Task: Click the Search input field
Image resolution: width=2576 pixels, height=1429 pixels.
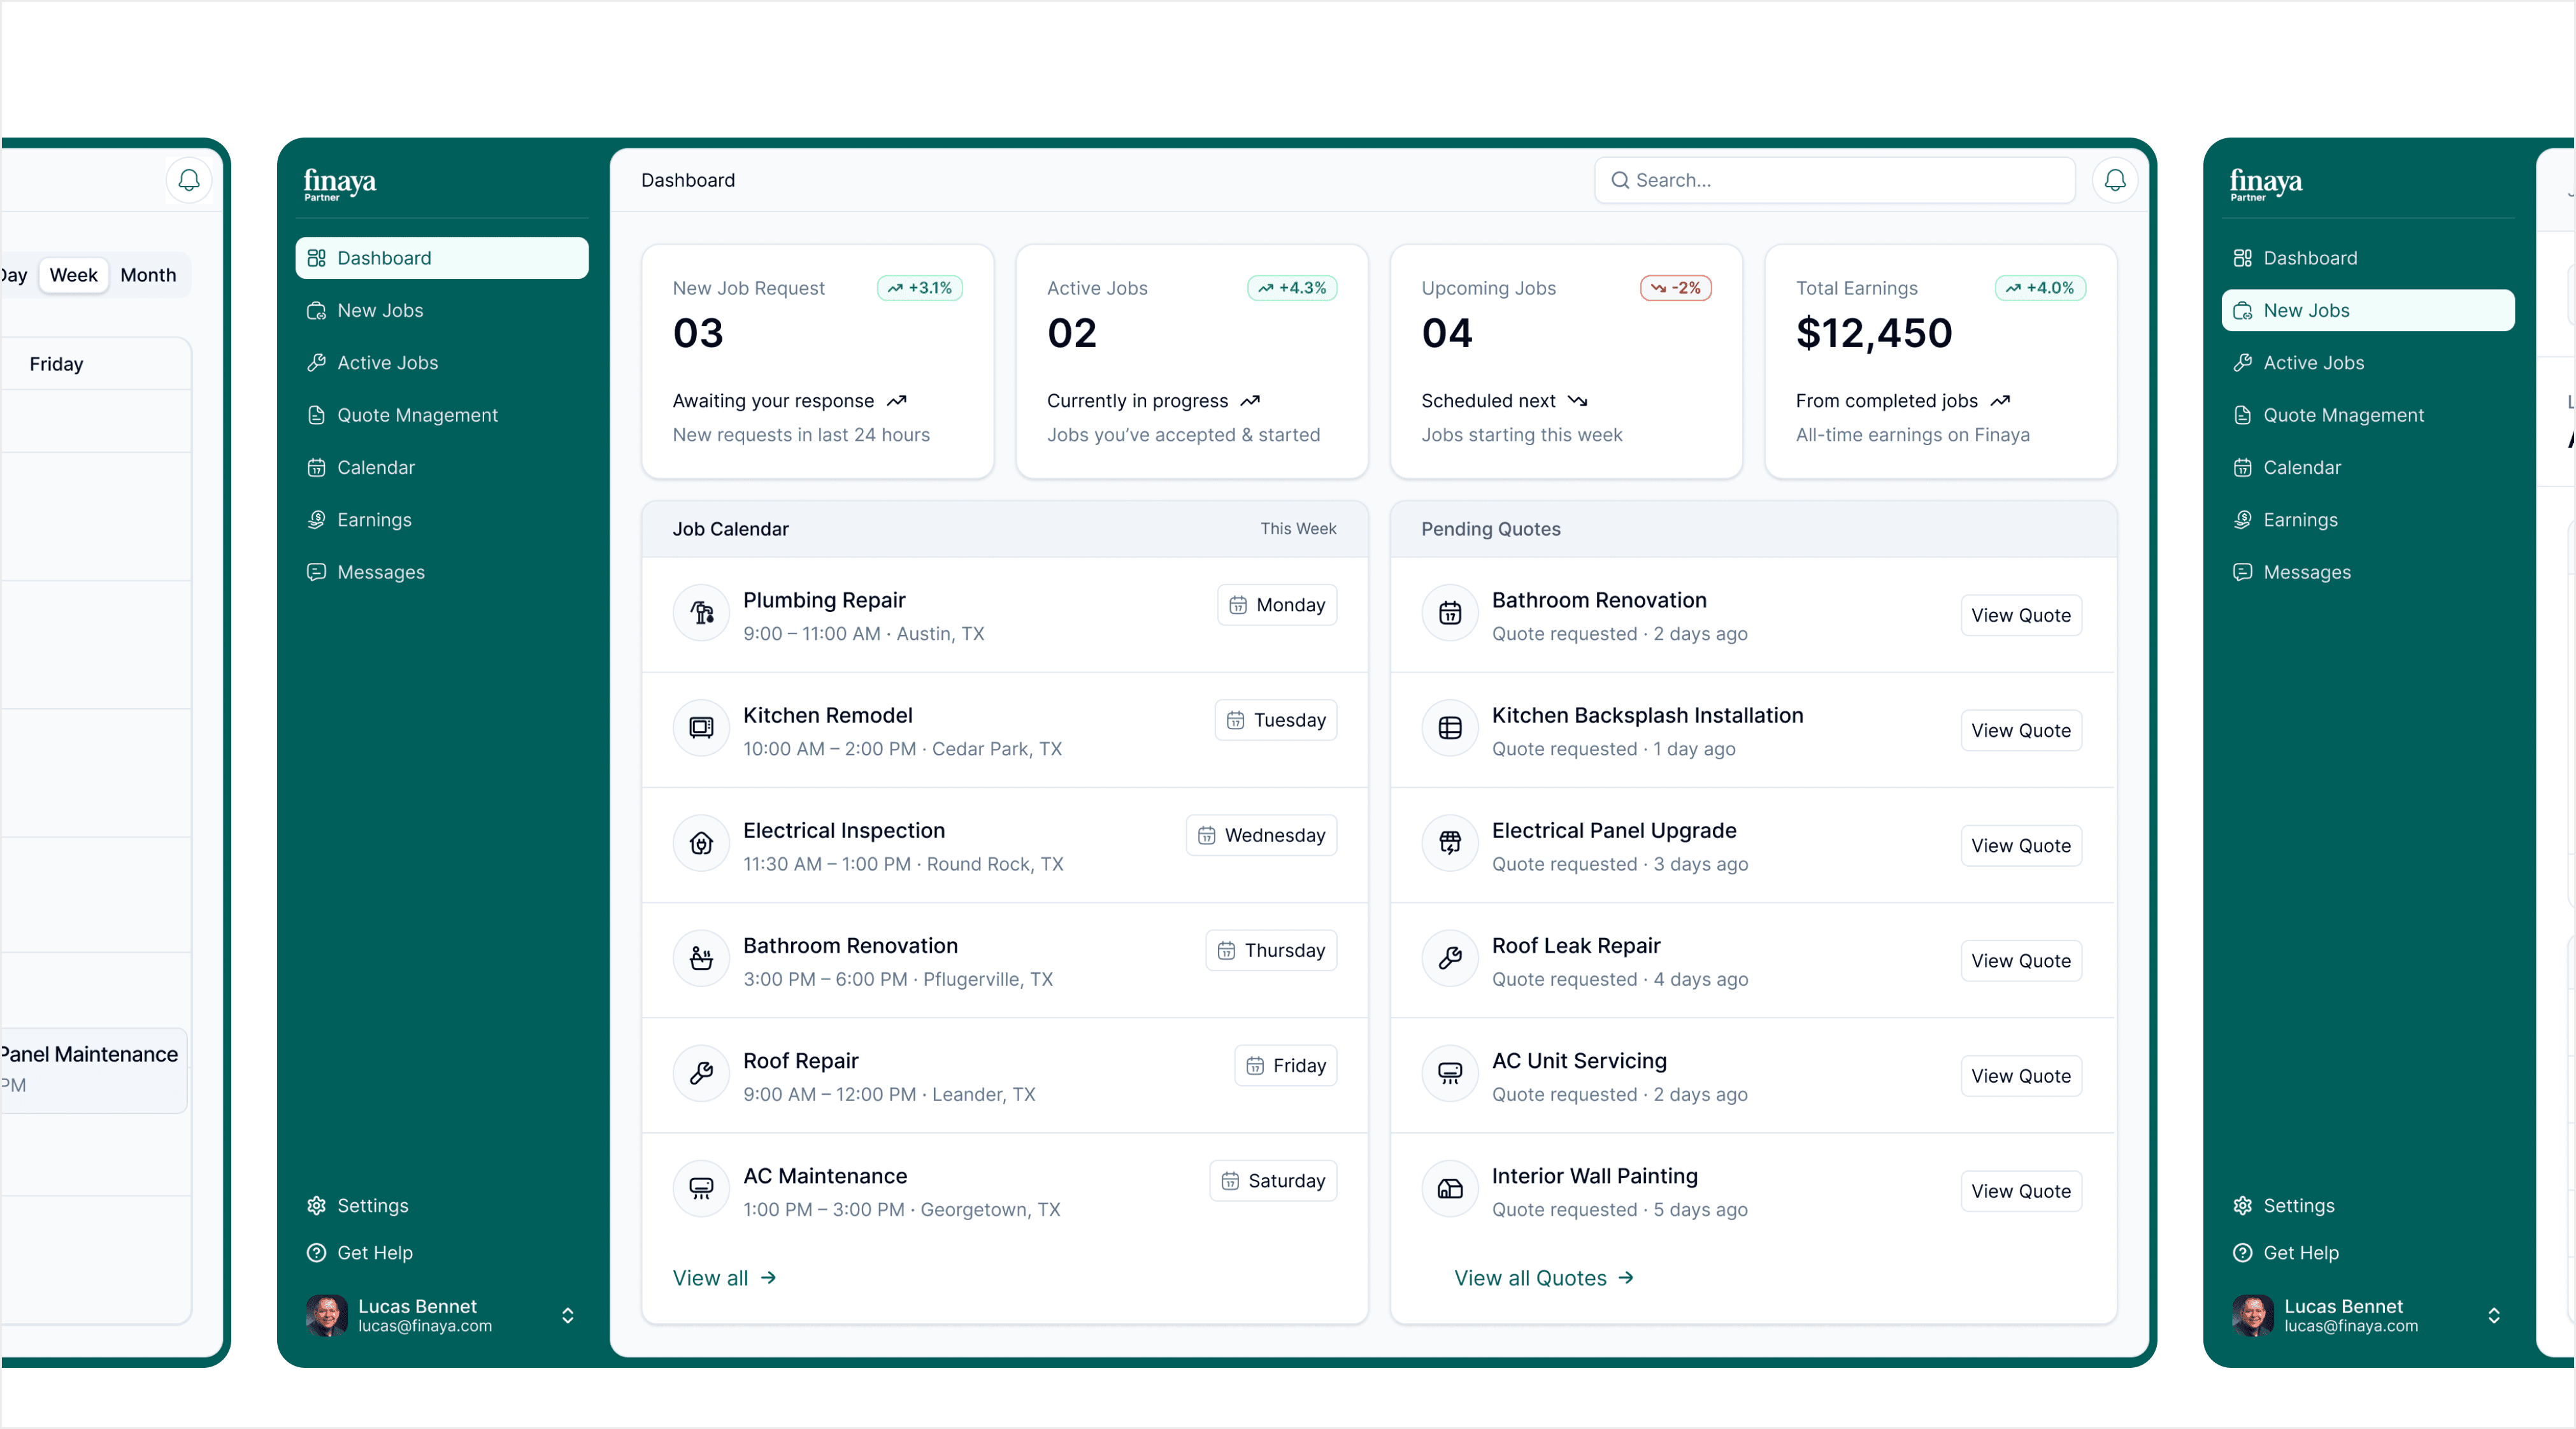Action: pyautogui.click(x=1834, y=180)
